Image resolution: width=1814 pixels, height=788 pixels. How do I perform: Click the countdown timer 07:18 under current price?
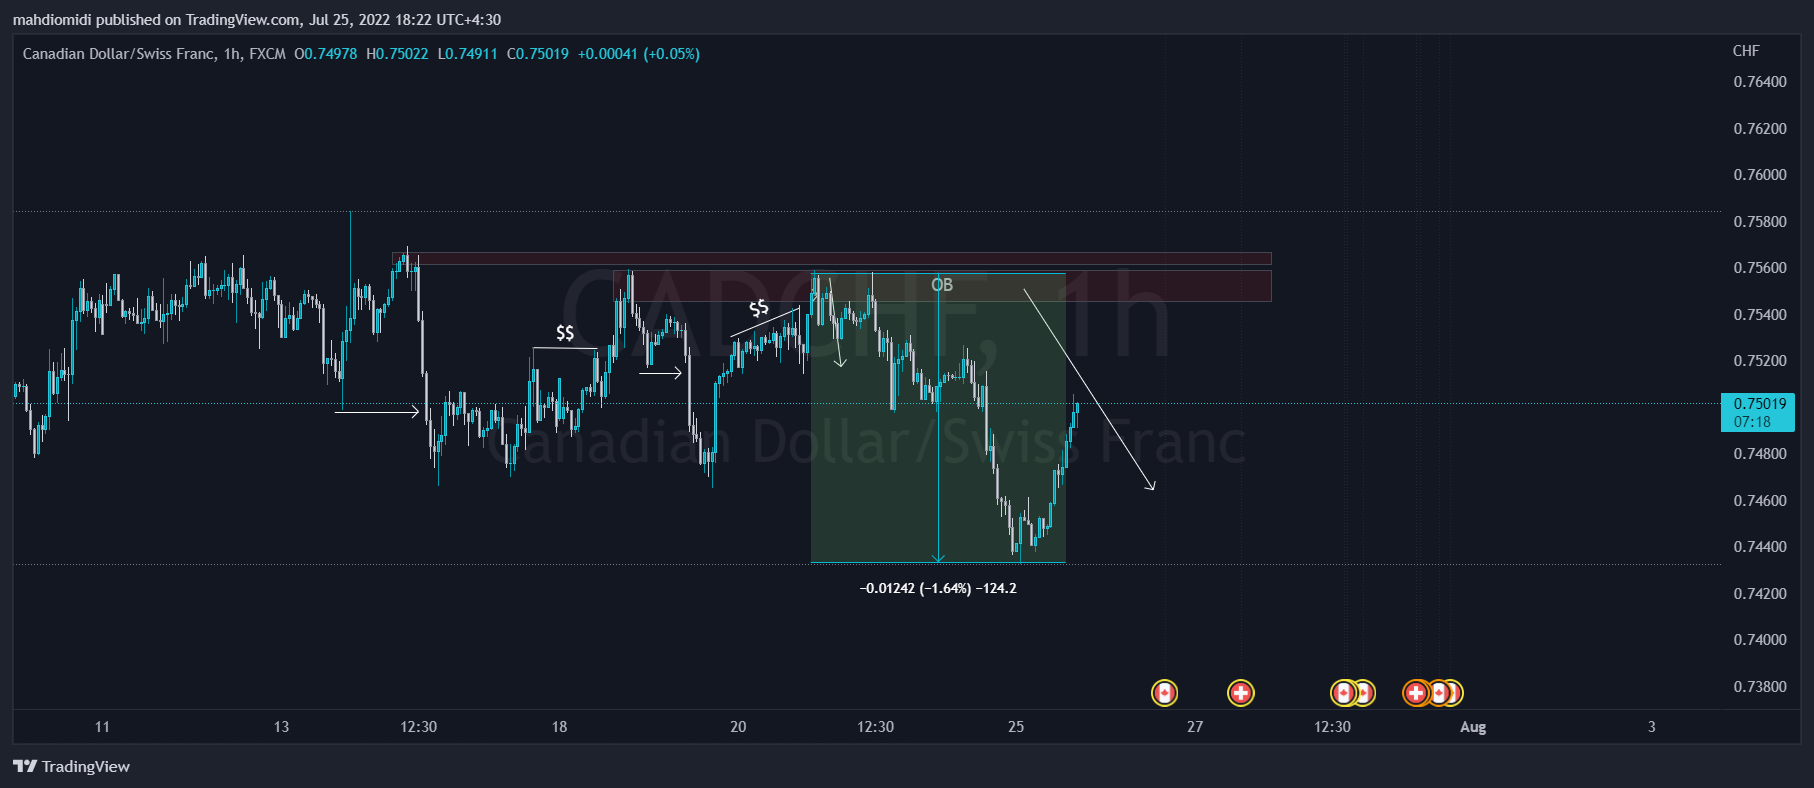1752,422
